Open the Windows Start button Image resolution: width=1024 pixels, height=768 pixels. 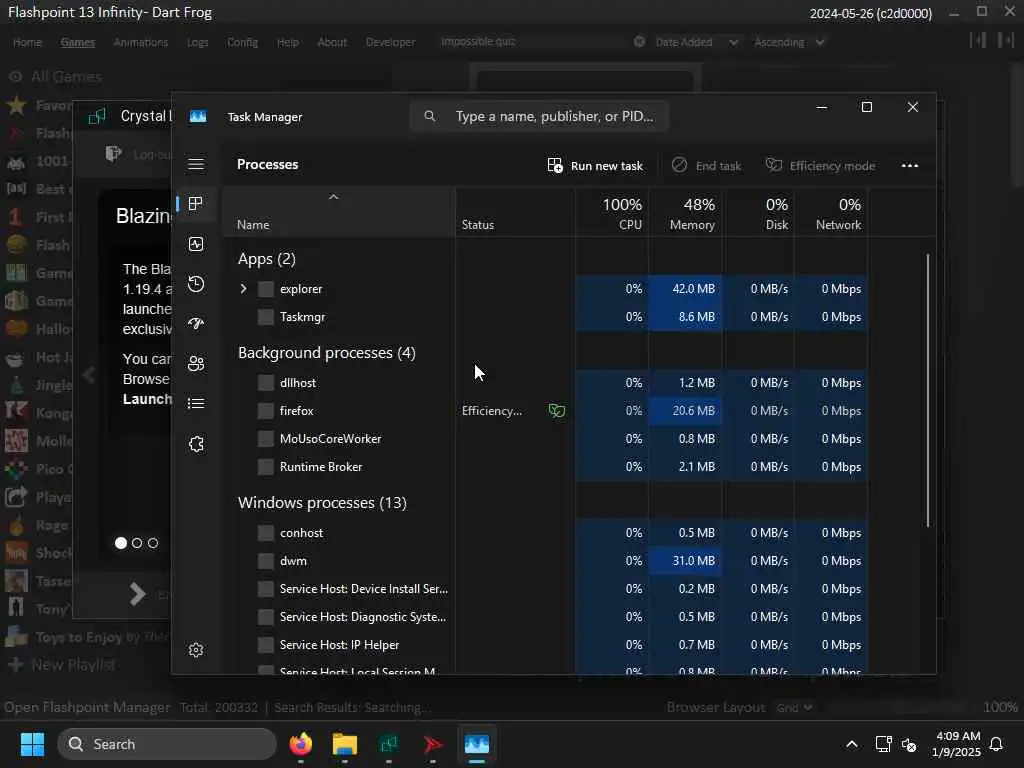32,744
